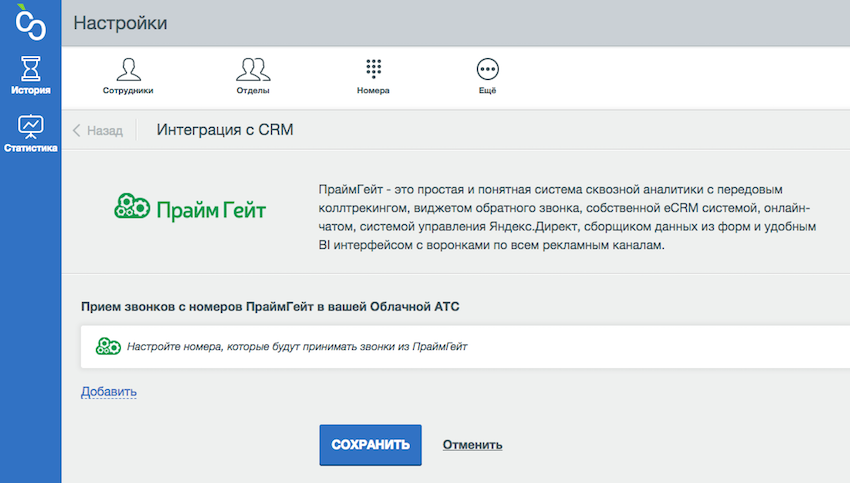Go back using the Назад chevron
The height and width of the screenshot is (483, 850).
pos(76,131)
